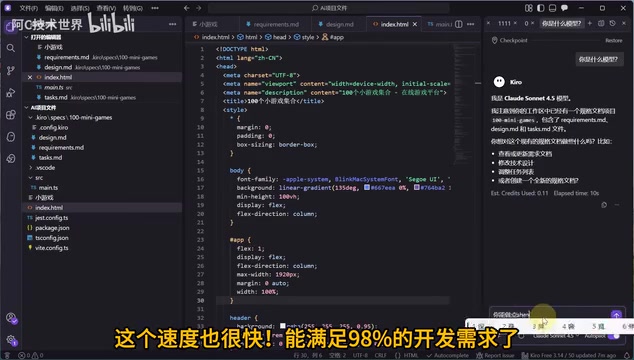Open editor tab bar more actions
This screenshot has height=360, width=634.
coord(471,24)
